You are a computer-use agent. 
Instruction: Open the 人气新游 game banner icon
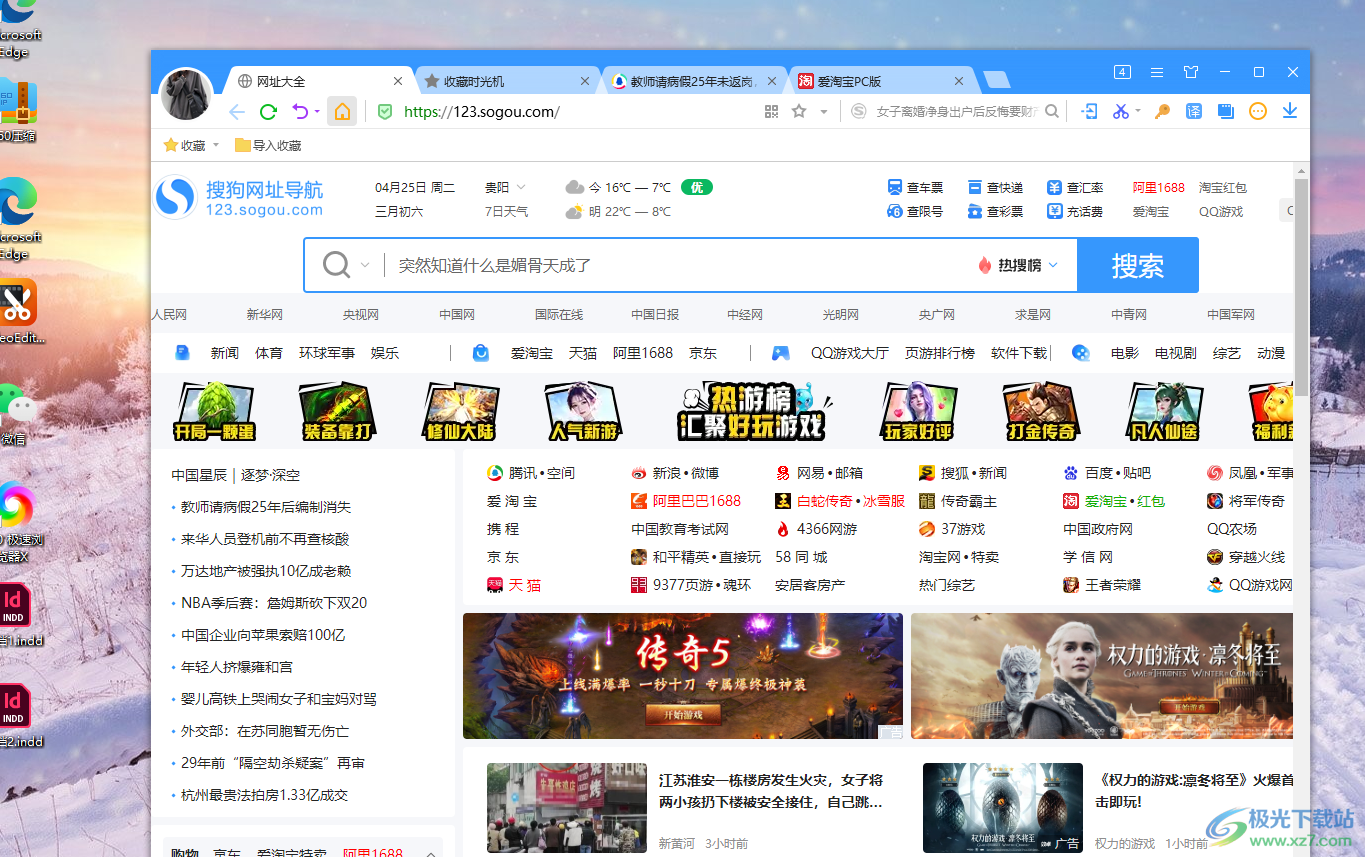click(586, 412)
